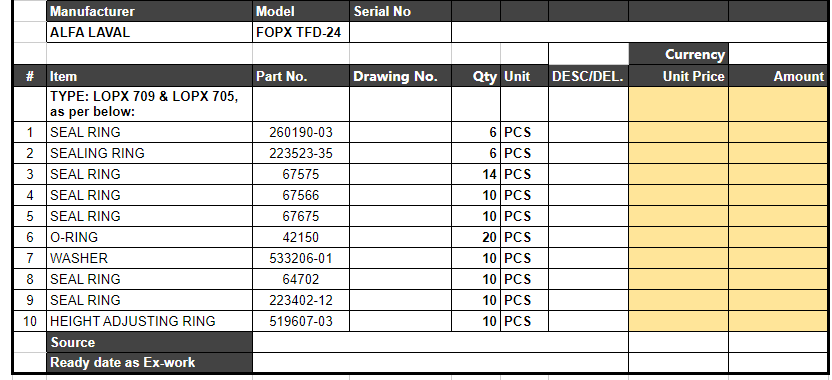Click the HEIGHT ADJUSTING RING cell

(x=150, y=321)
